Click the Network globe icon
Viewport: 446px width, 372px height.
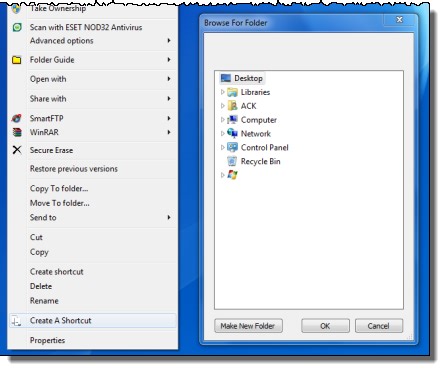(x=232, y=133)
